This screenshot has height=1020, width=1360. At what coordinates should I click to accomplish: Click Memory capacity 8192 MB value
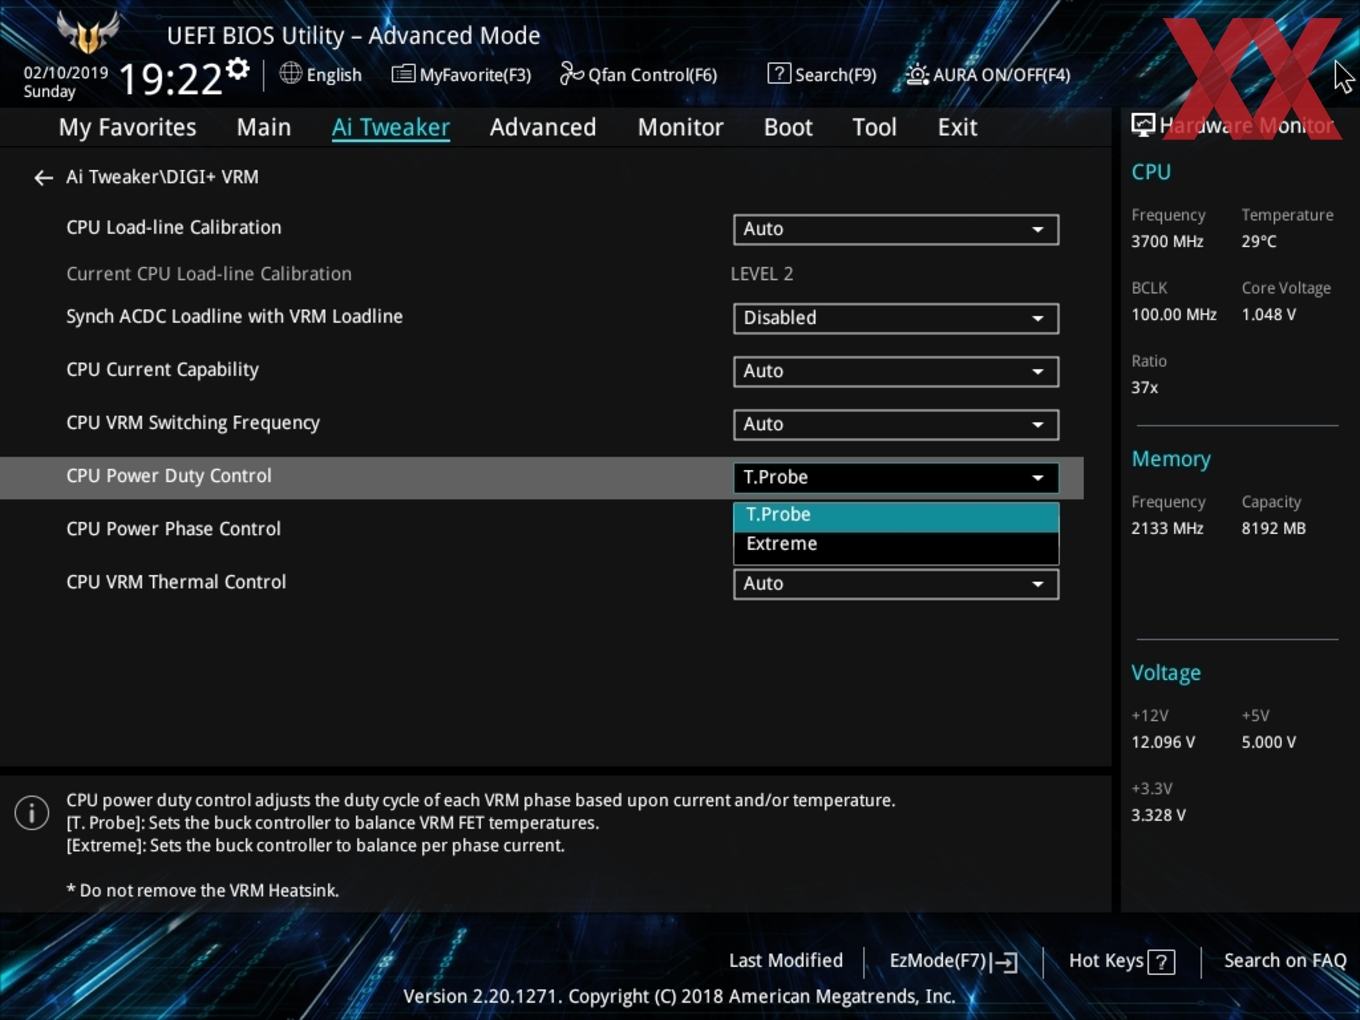1273,528
